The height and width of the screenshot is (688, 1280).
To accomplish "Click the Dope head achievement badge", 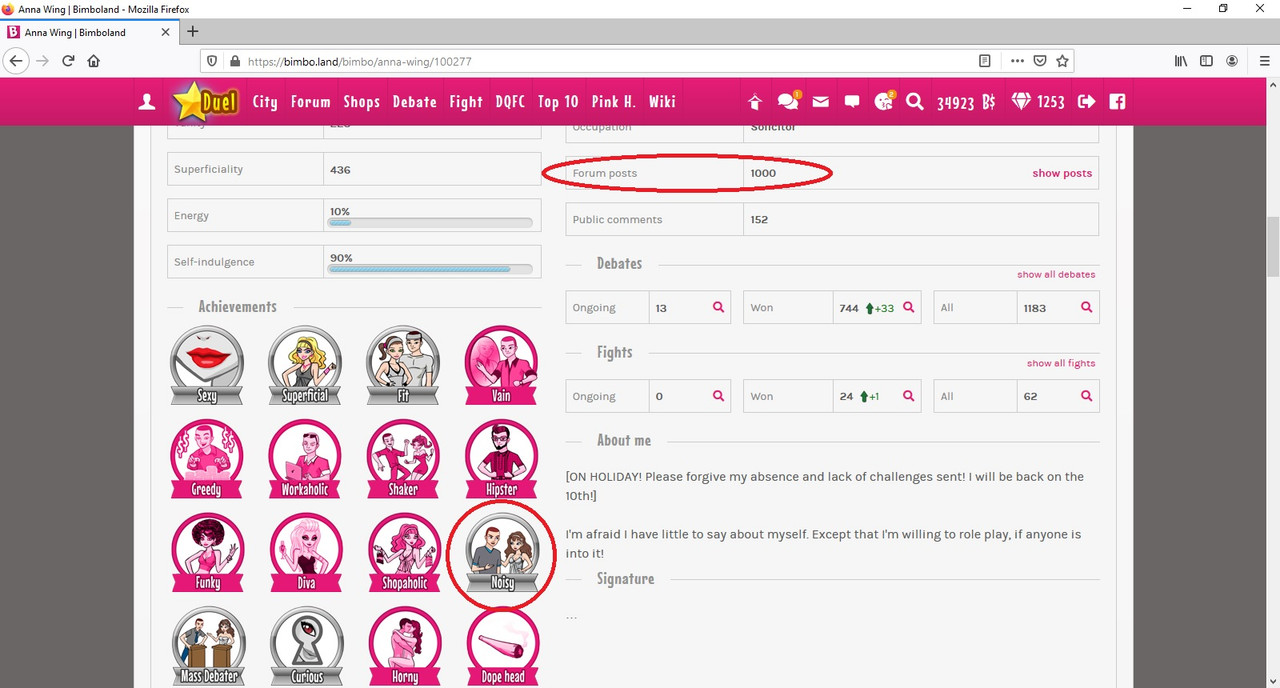I will coord(501,647).
